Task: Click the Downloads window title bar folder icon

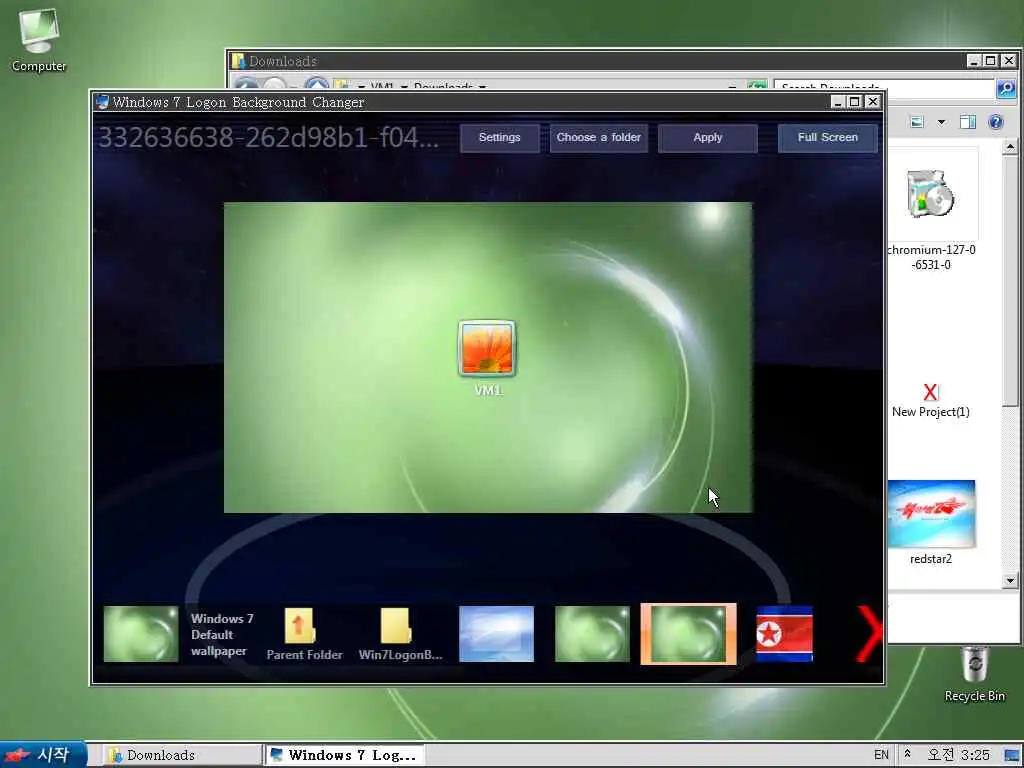Action: click(238, 61)
